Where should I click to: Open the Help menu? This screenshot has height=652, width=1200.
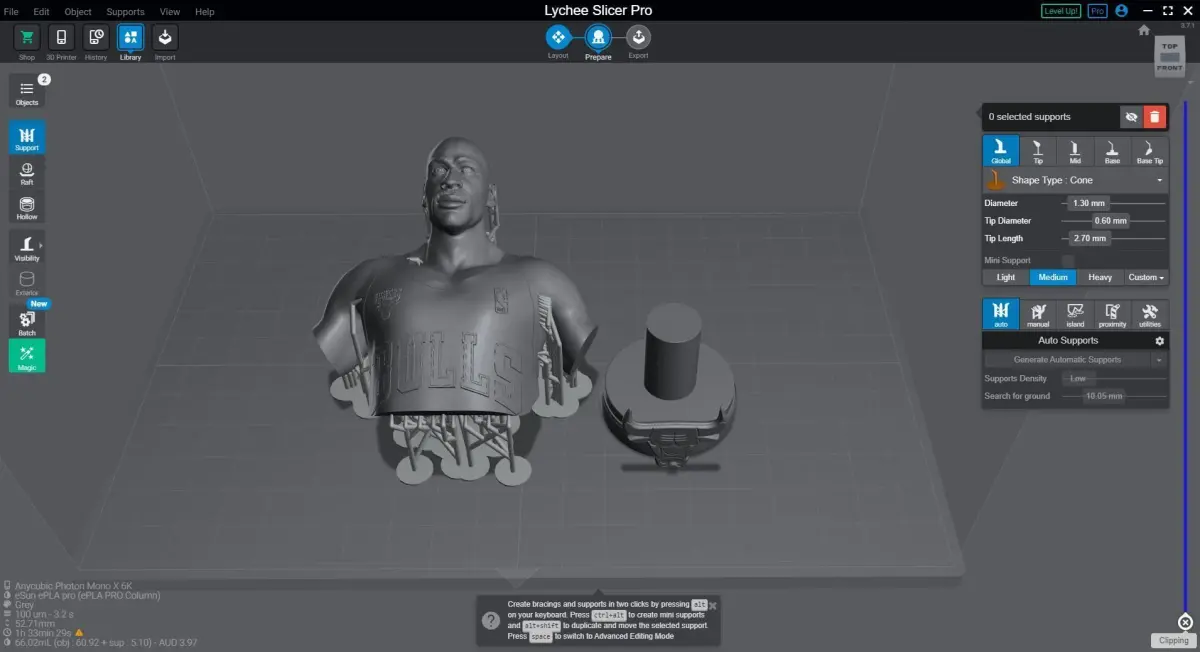205,12
